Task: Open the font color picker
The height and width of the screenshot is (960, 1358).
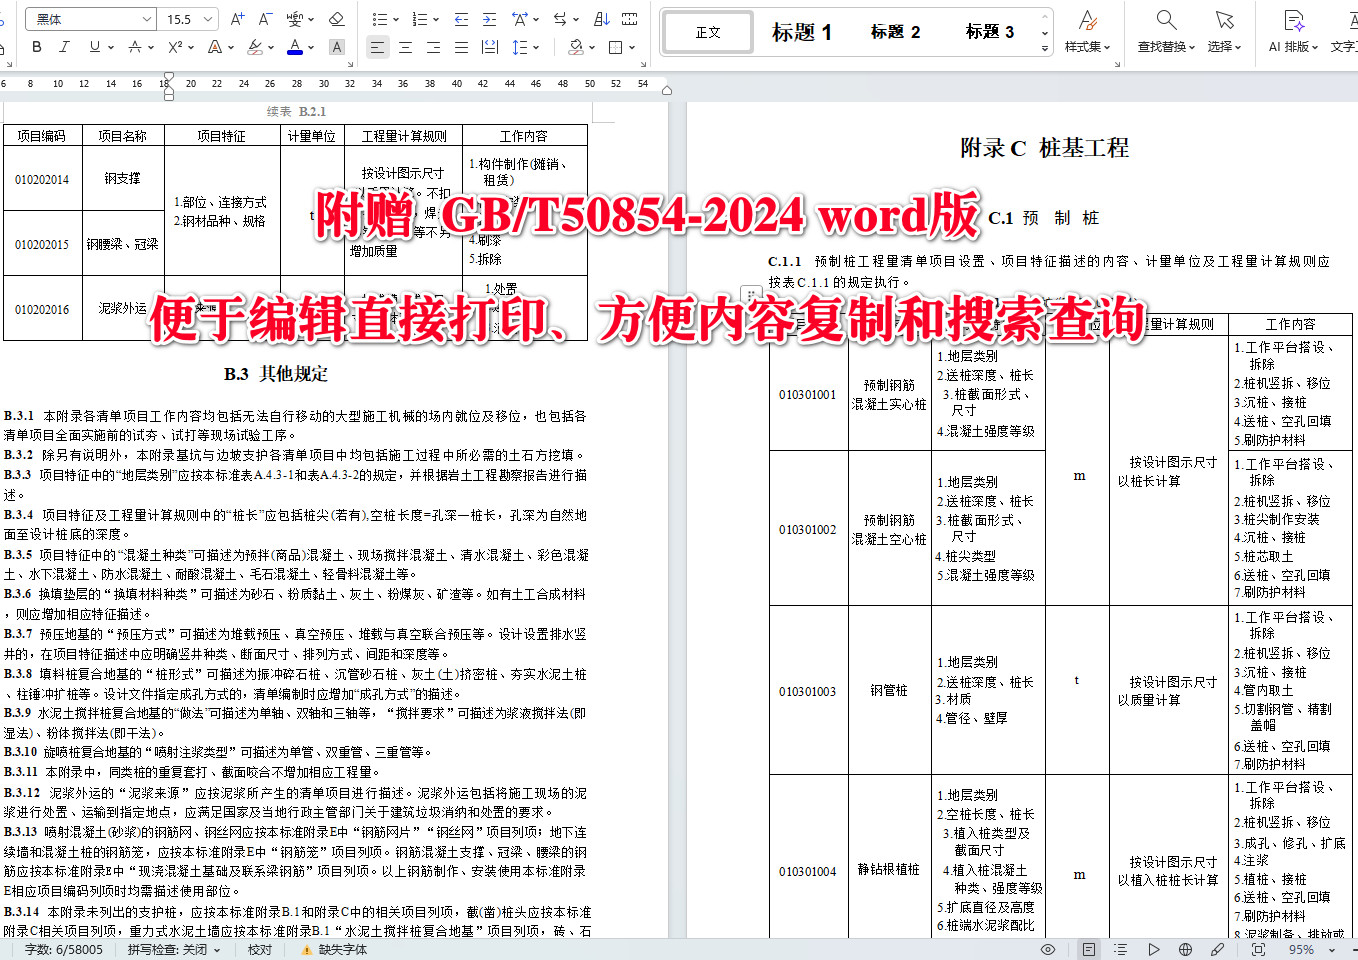Action: click(294, 47)
